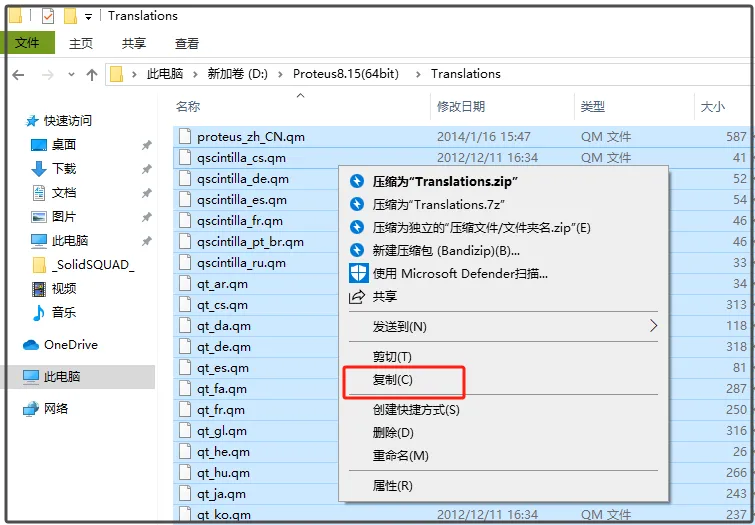Screen dimensions: 755x525
Task: Click the pictures icon beside 图片
Action: [x=39, y=217]
